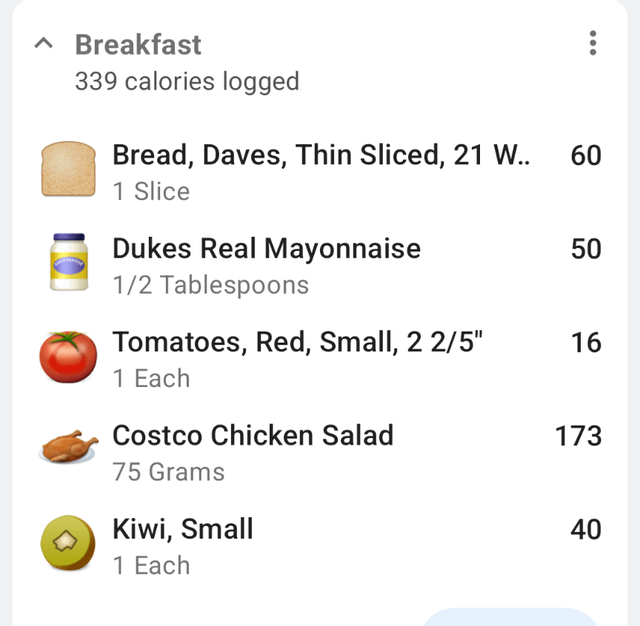Tap the red tomato icon

coord(68,357)
